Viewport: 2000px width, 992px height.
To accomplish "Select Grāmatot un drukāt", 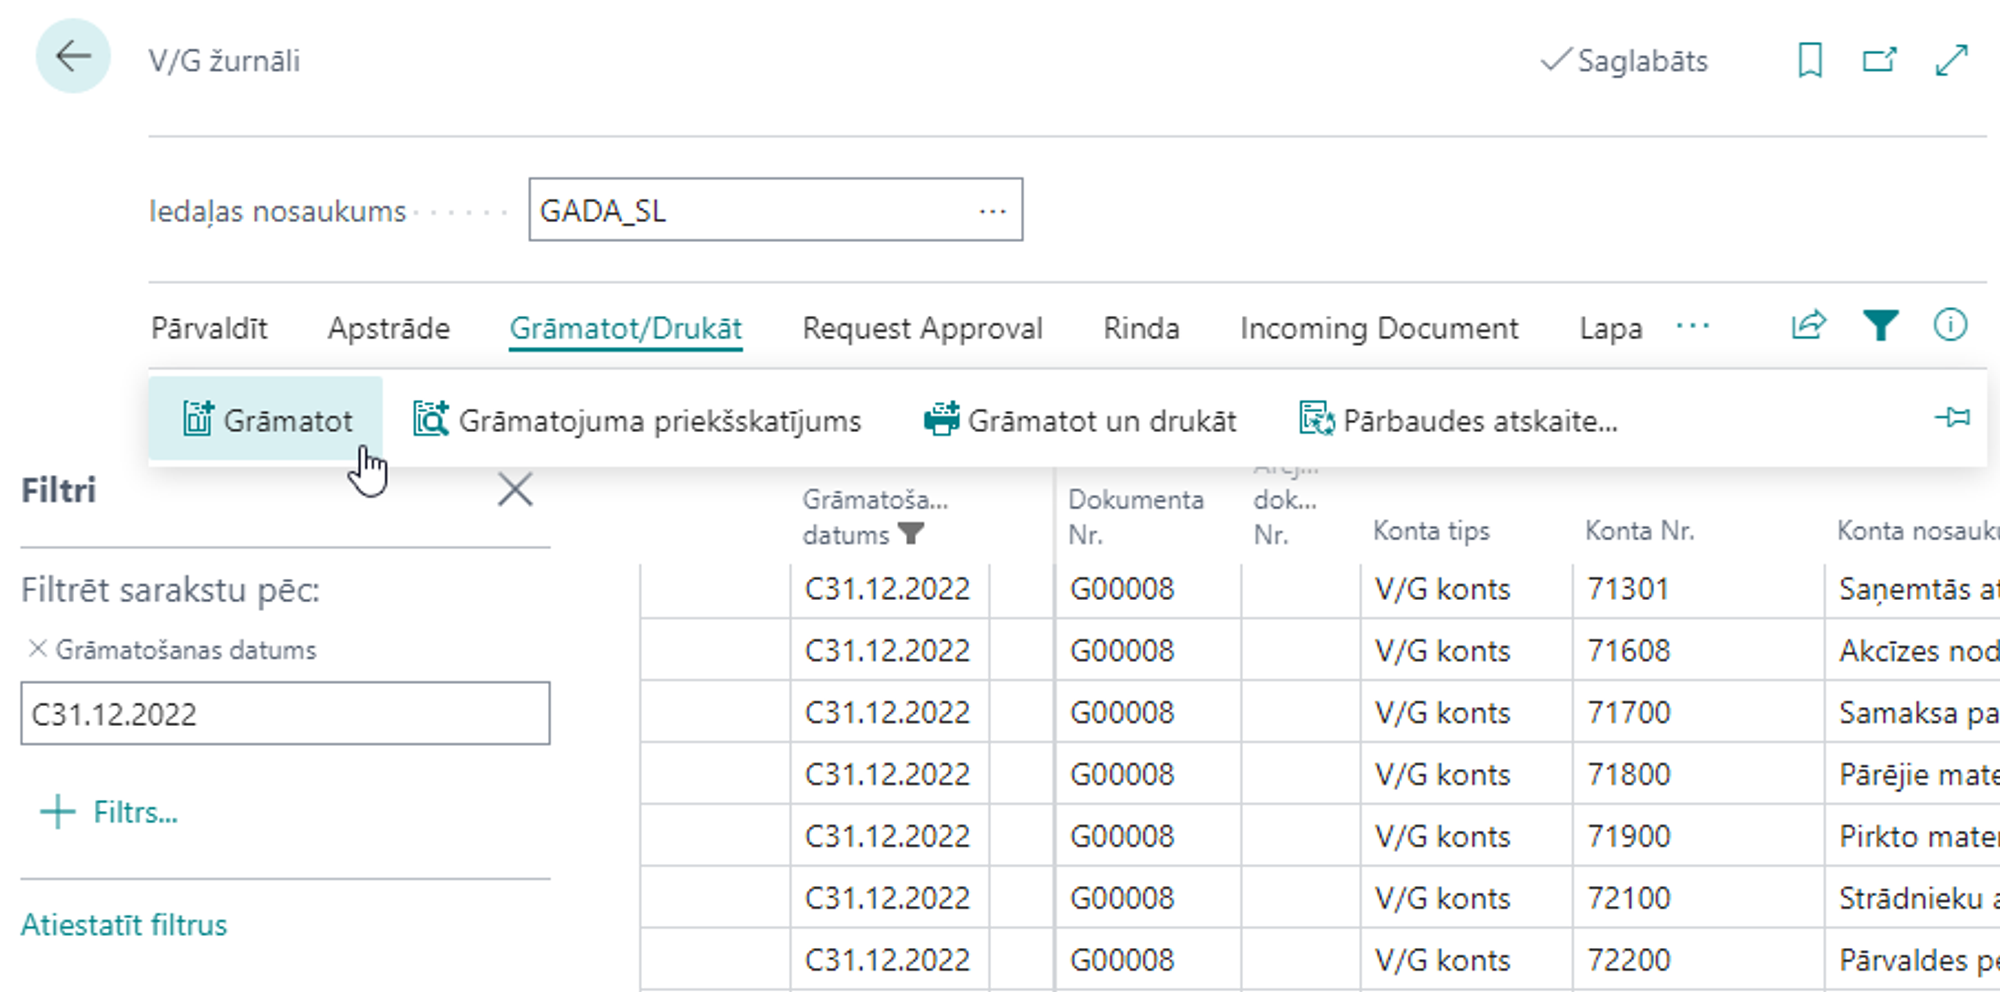I will [1080, 421].
